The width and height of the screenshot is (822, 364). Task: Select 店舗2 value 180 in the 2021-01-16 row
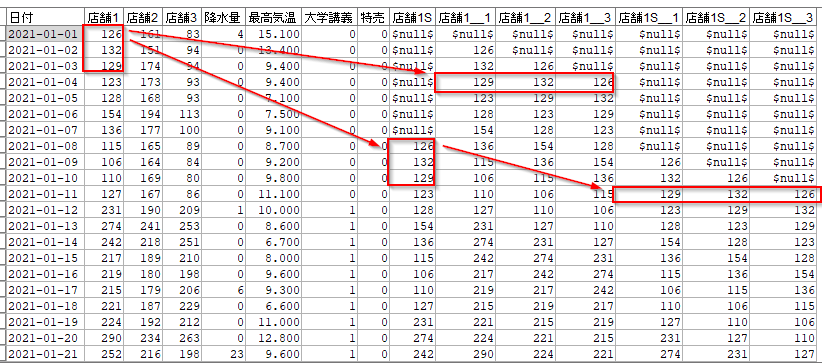(143, 274)
